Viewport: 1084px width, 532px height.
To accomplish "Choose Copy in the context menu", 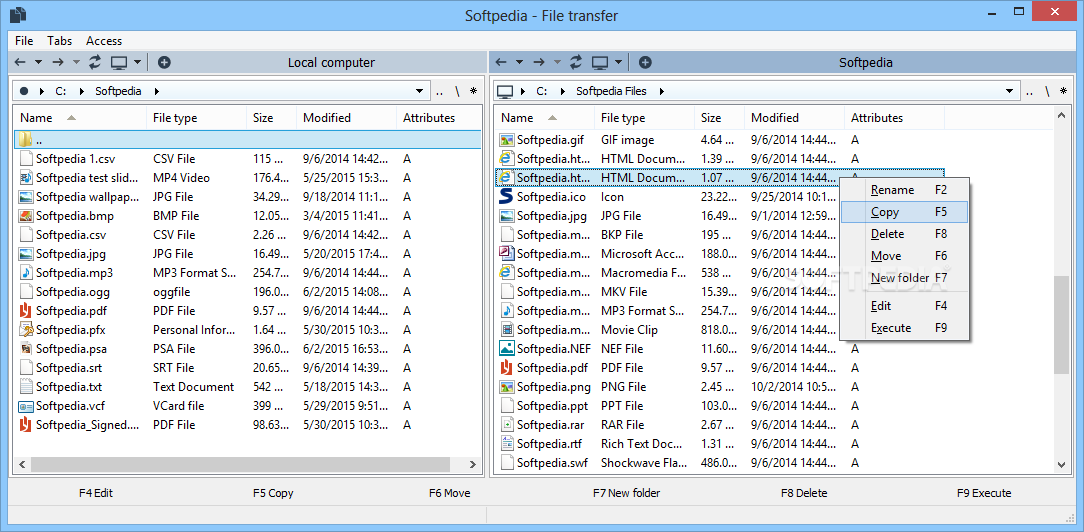I will tap(904, 212).
